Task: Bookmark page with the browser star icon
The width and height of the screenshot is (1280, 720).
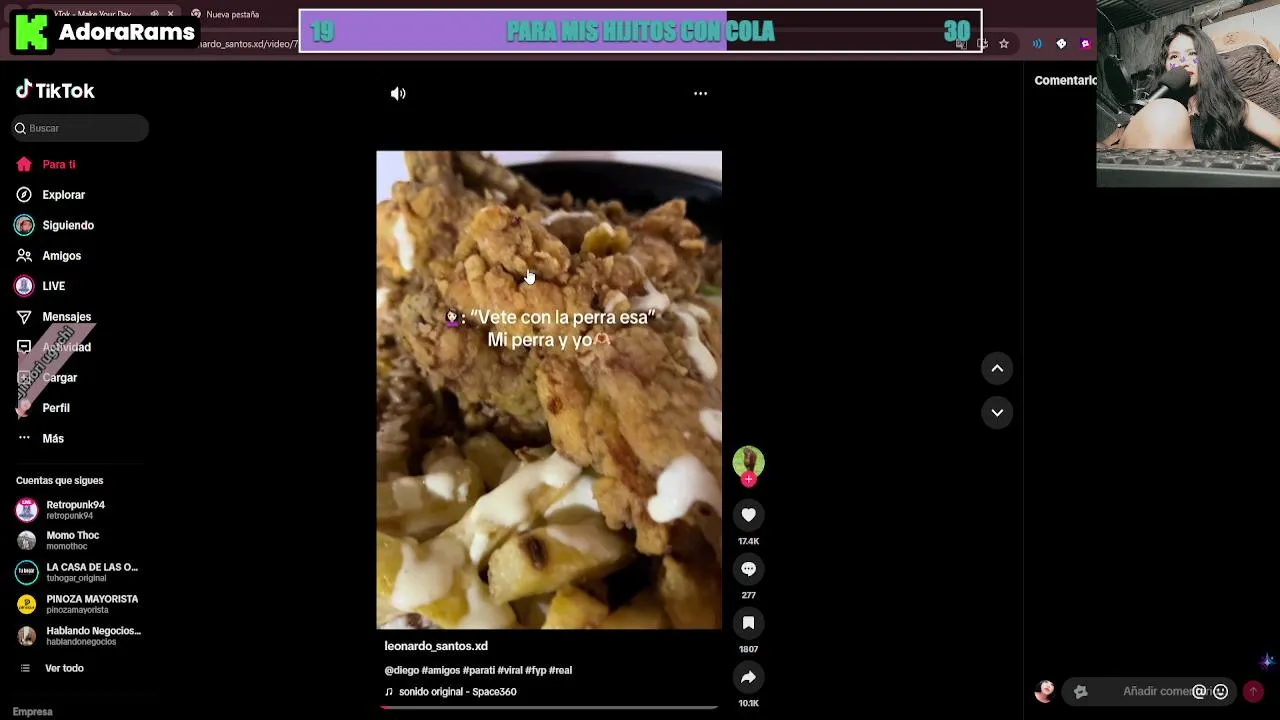Action: tap(1004, 44)
